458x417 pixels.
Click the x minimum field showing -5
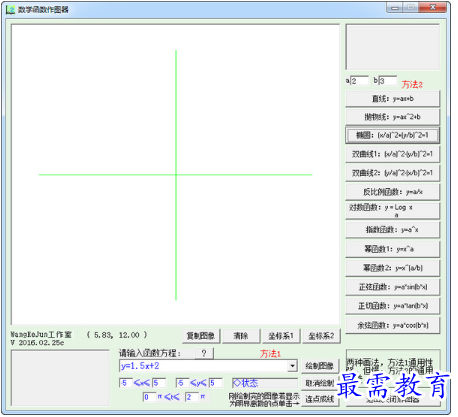coord(126,383)
